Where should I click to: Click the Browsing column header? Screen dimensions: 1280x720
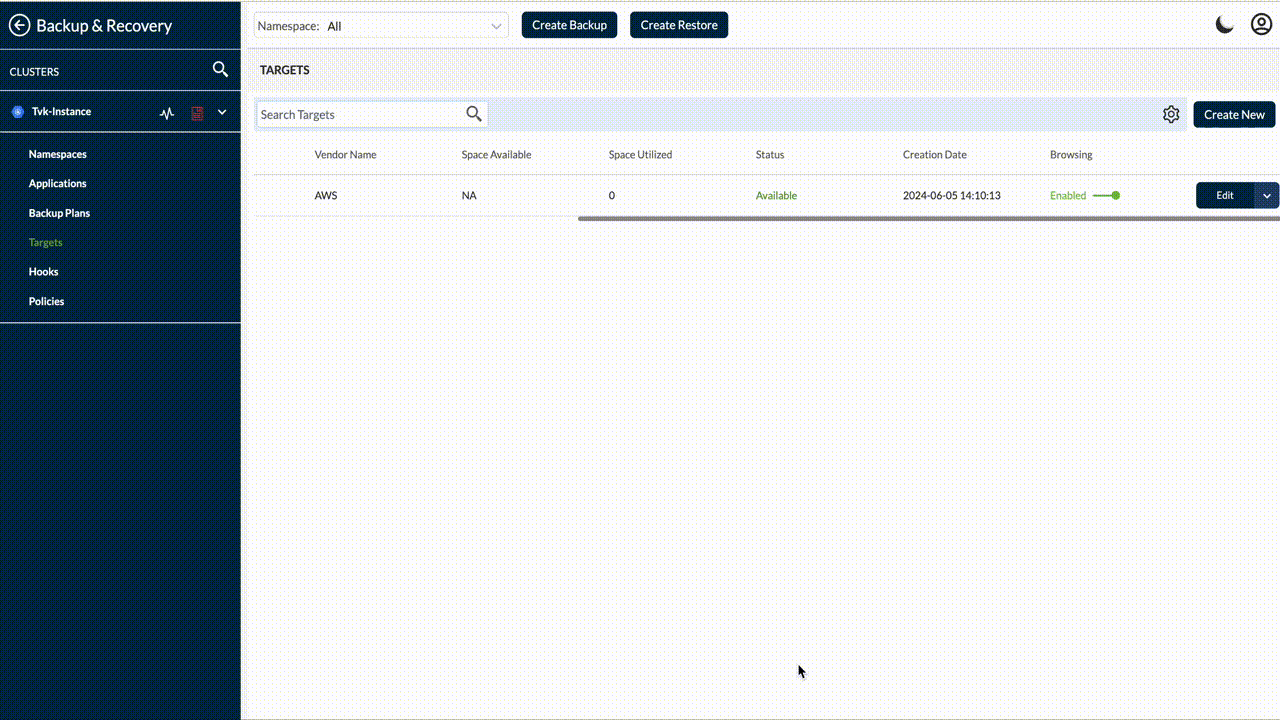1071,155
